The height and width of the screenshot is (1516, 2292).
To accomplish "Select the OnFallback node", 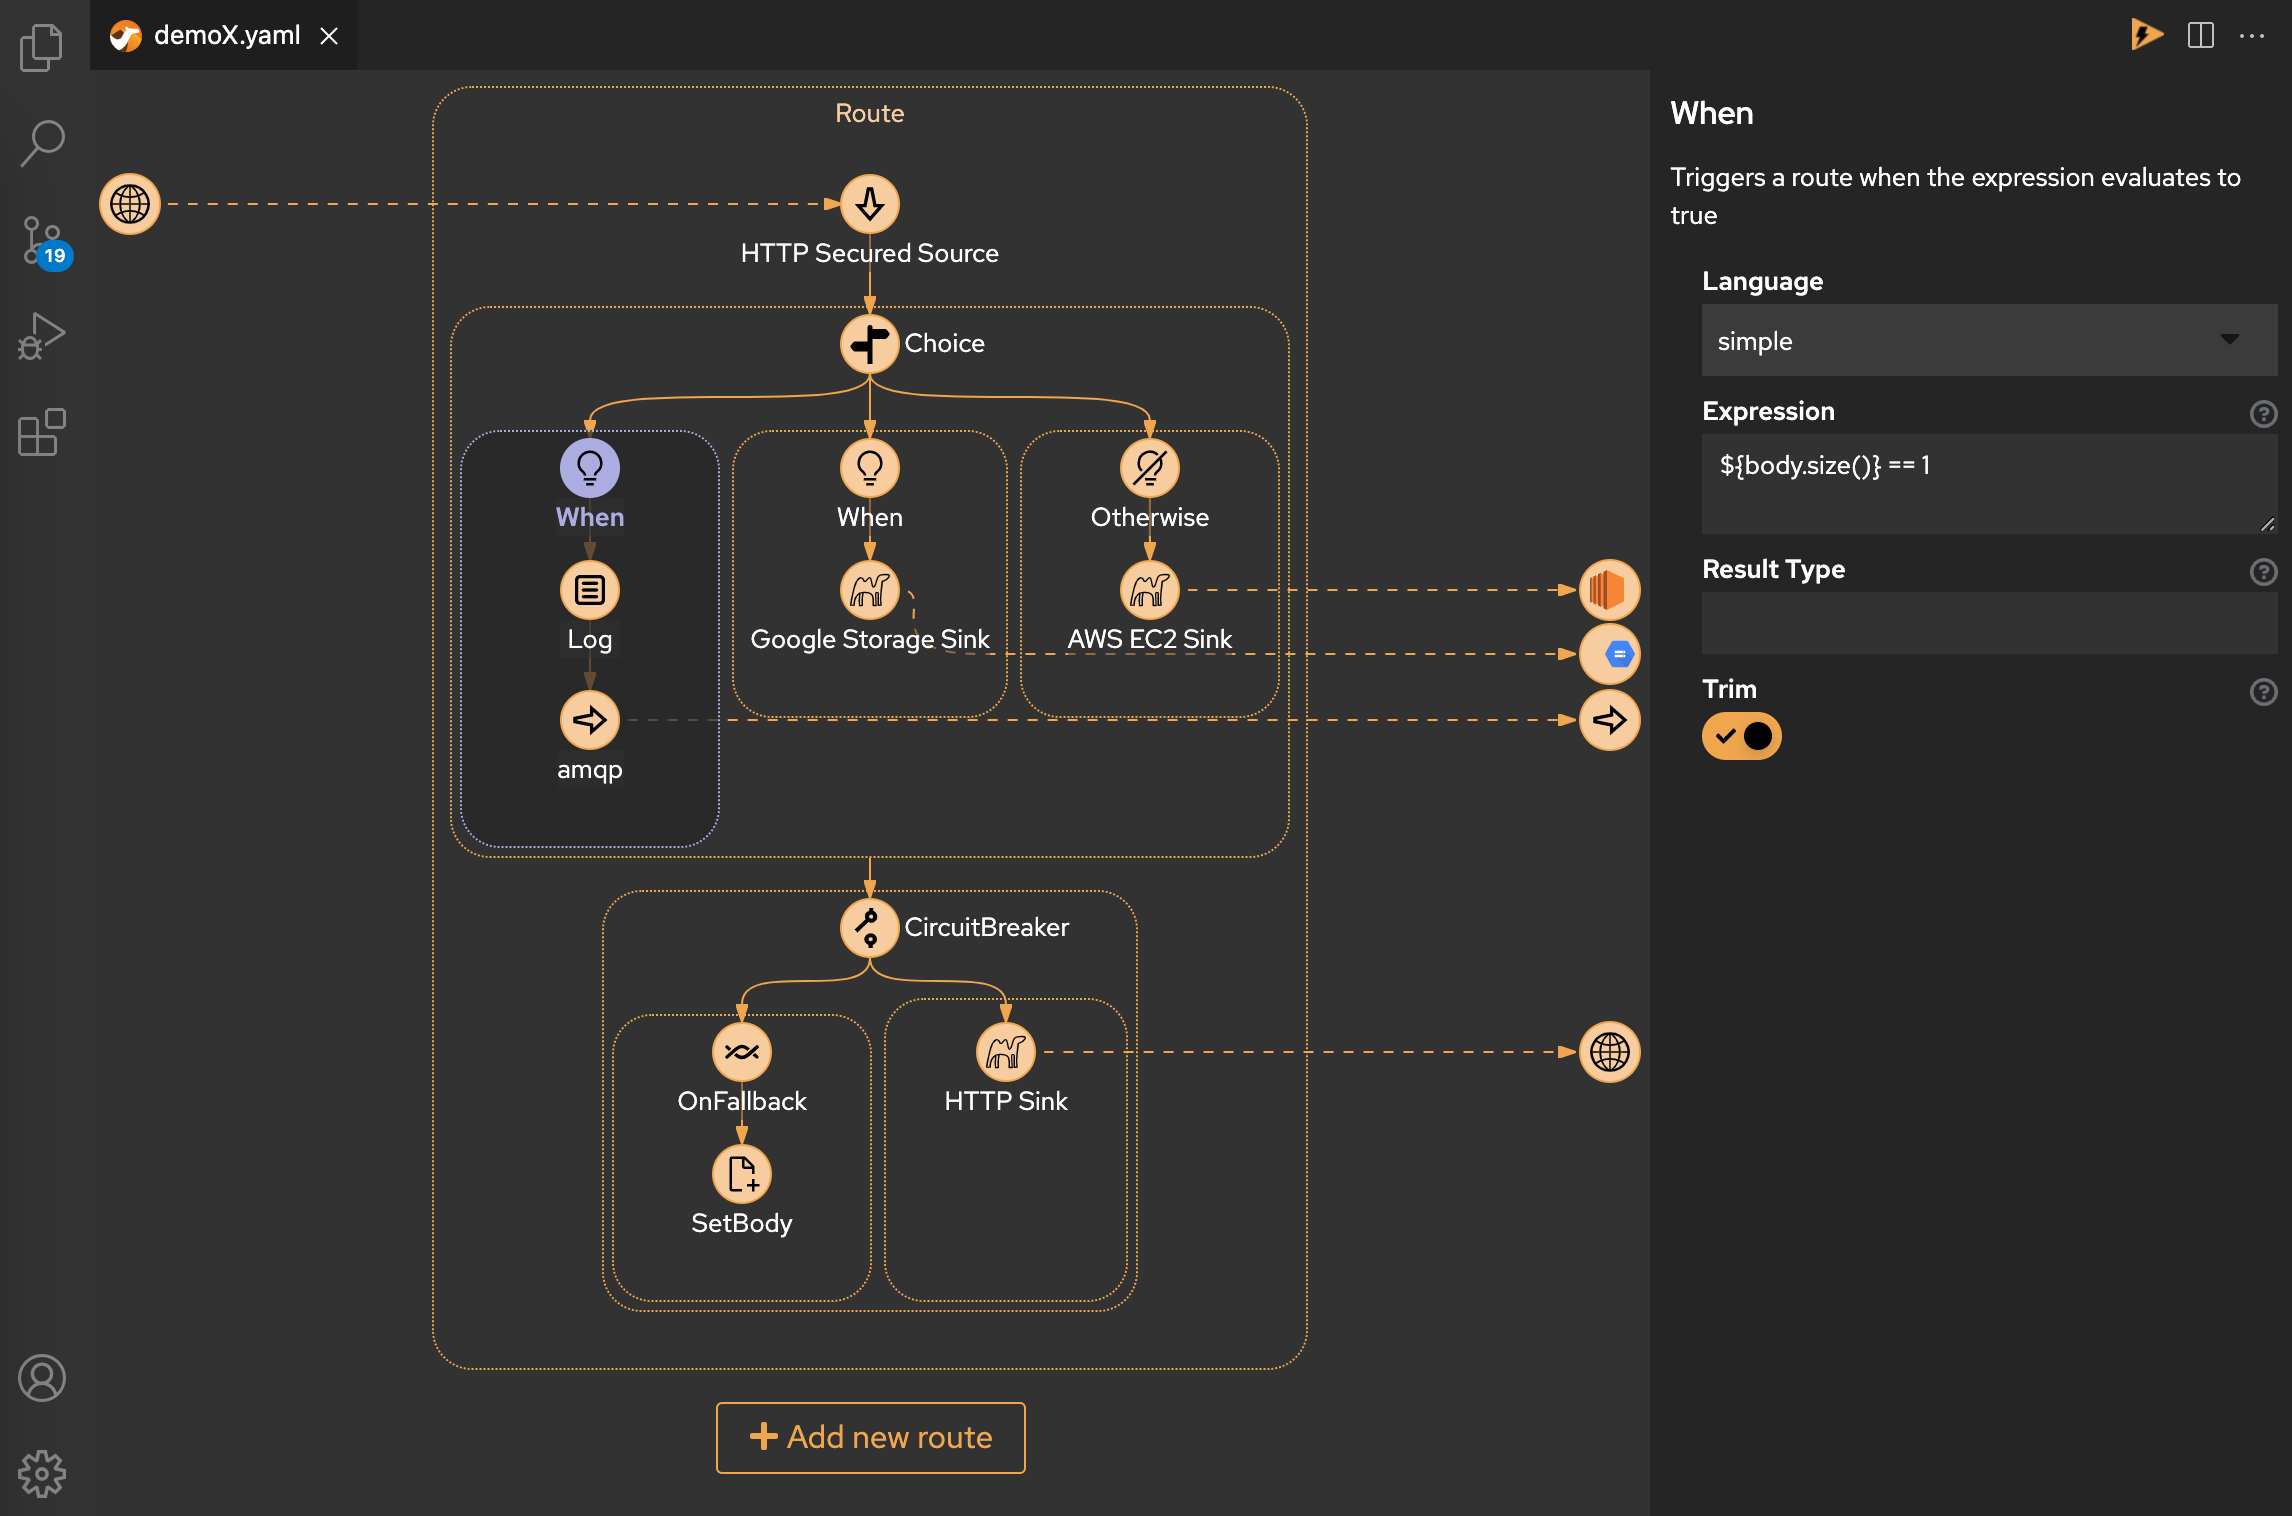I will (742, 1052).
